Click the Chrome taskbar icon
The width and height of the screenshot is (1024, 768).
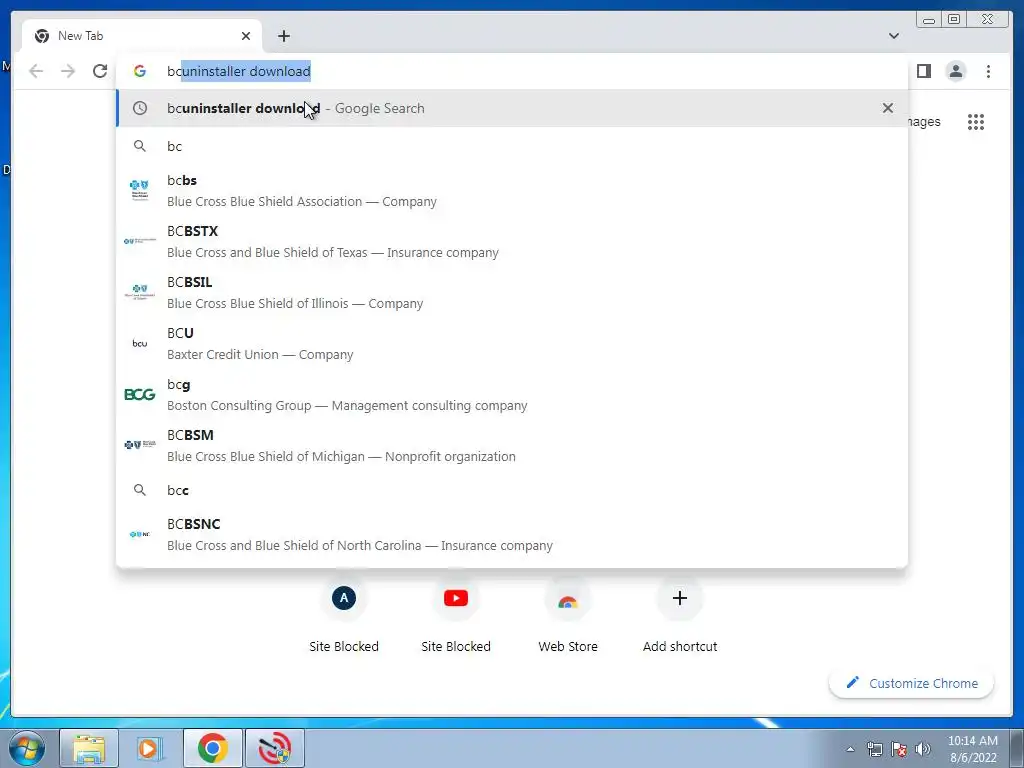(213, 748)
